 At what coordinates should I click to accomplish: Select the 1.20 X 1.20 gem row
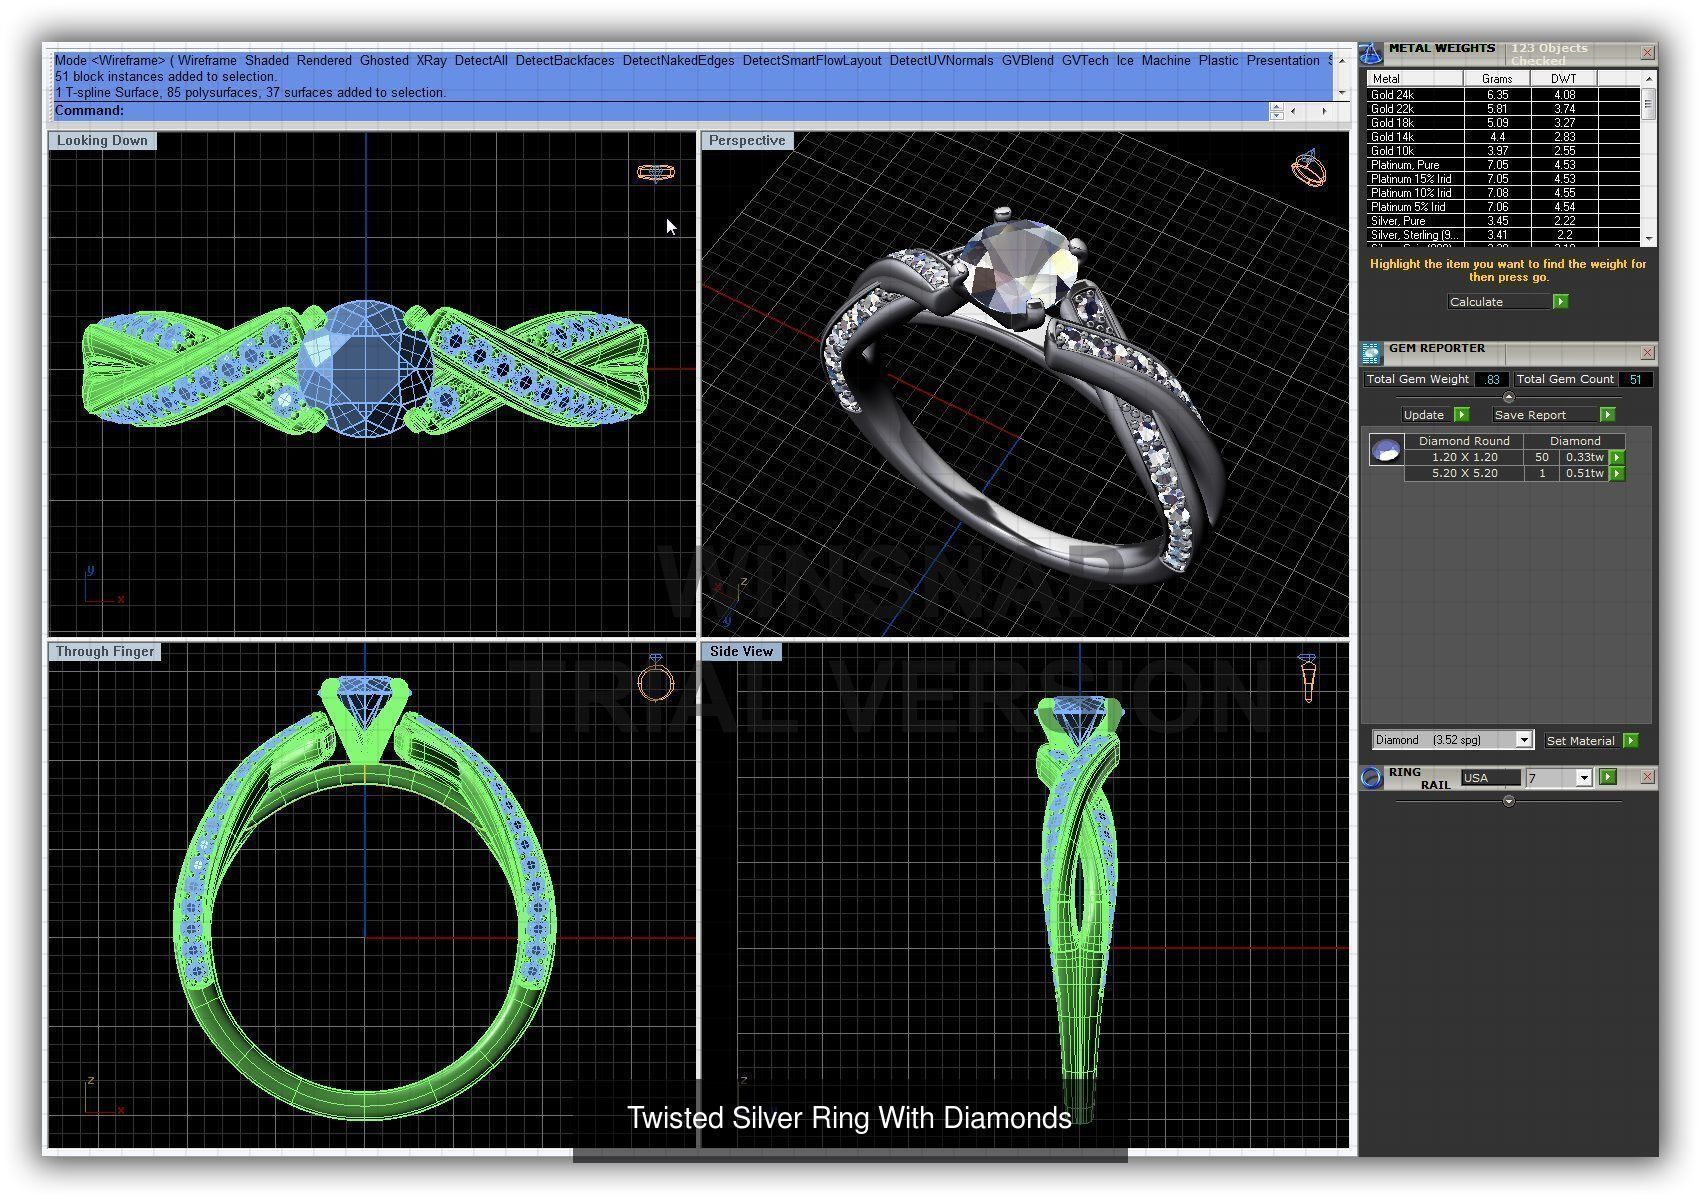[x=1514, y=457]
